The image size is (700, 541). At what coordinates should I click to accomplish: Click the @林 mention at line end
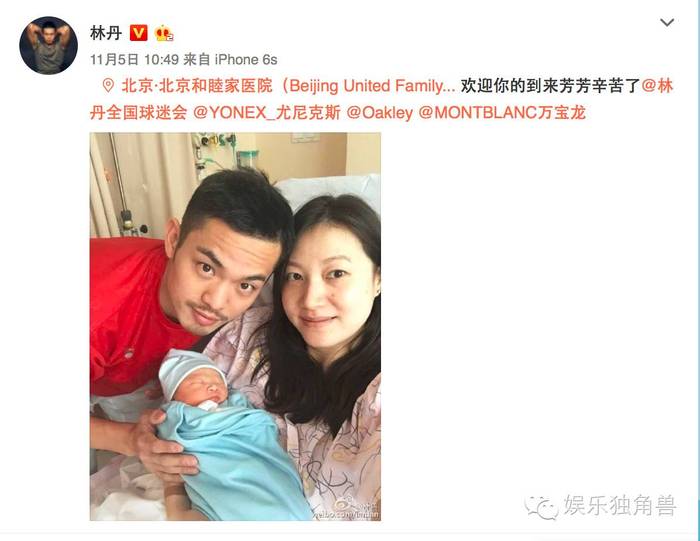(657, 86)
